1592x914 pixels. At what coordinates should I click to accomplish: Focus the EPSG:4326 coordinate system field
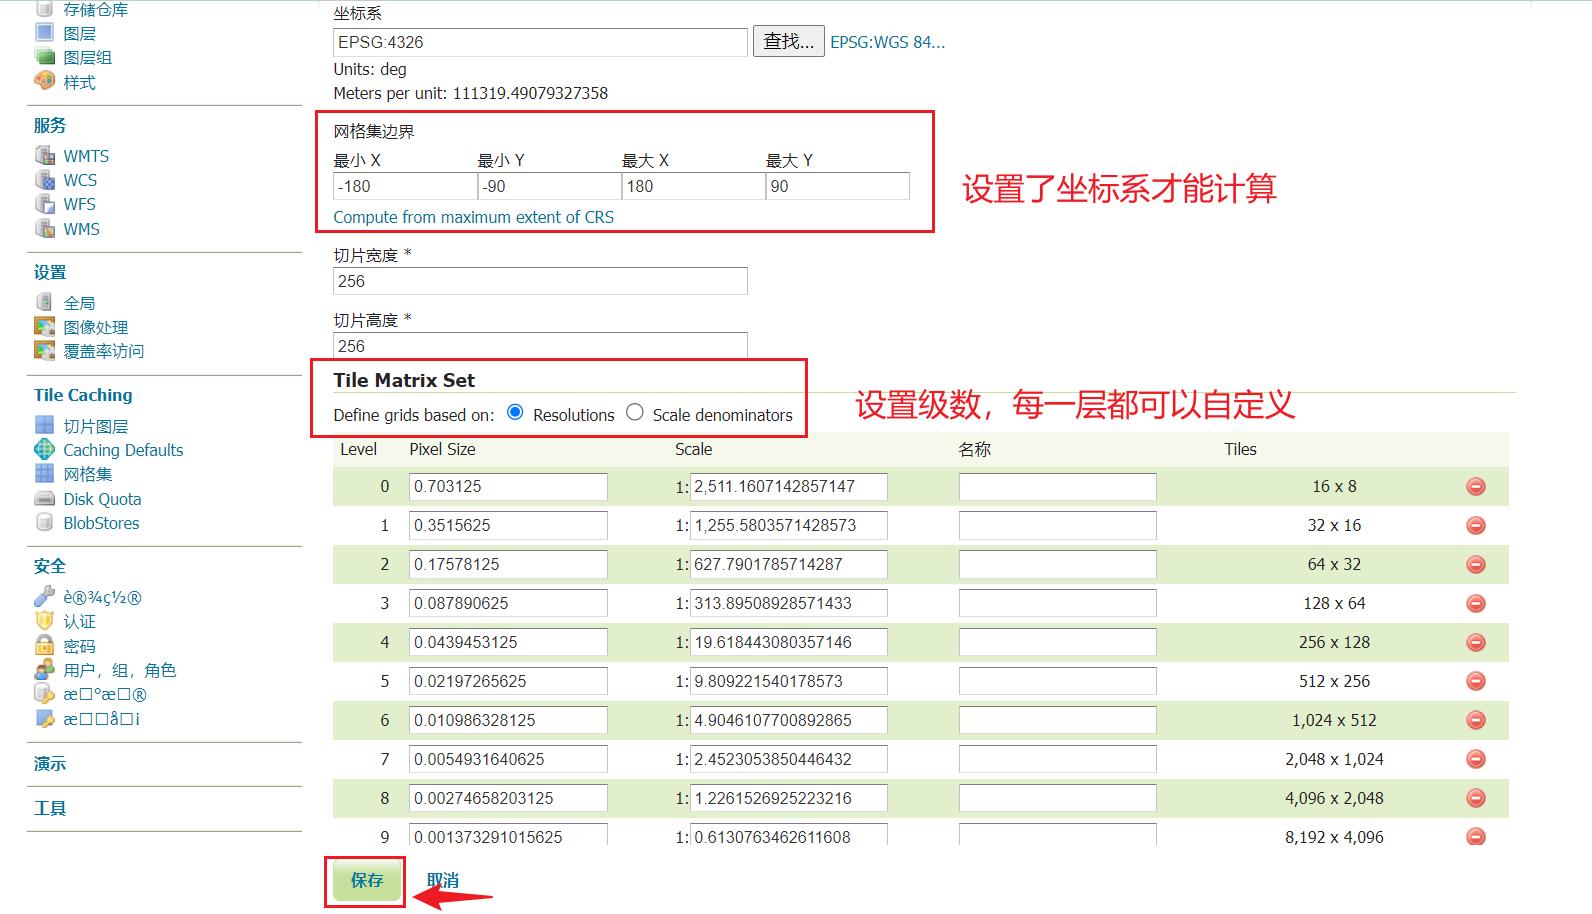(540, 42)
